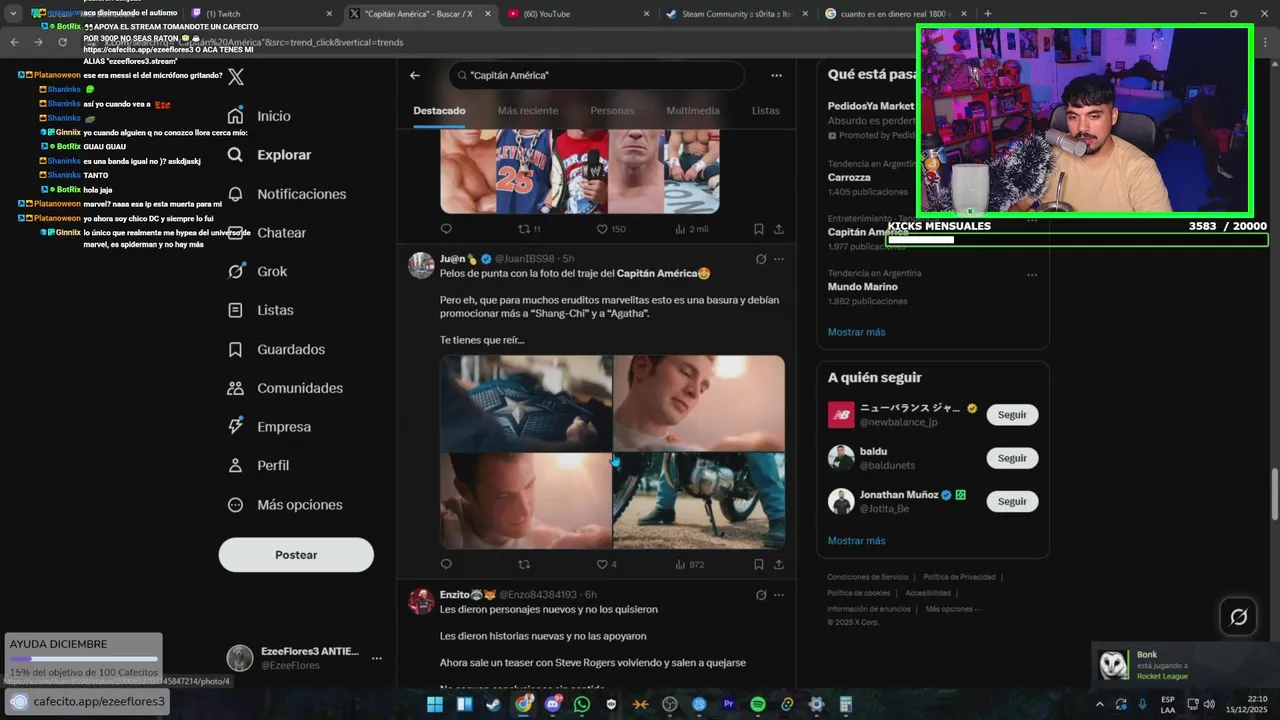Open the Captain America shield image

pyautogui.click(x=526, y=403)
